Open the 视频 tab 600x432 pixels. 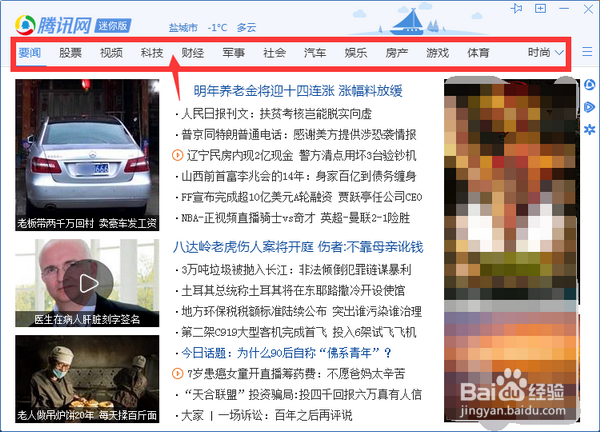tap(111, 52)
